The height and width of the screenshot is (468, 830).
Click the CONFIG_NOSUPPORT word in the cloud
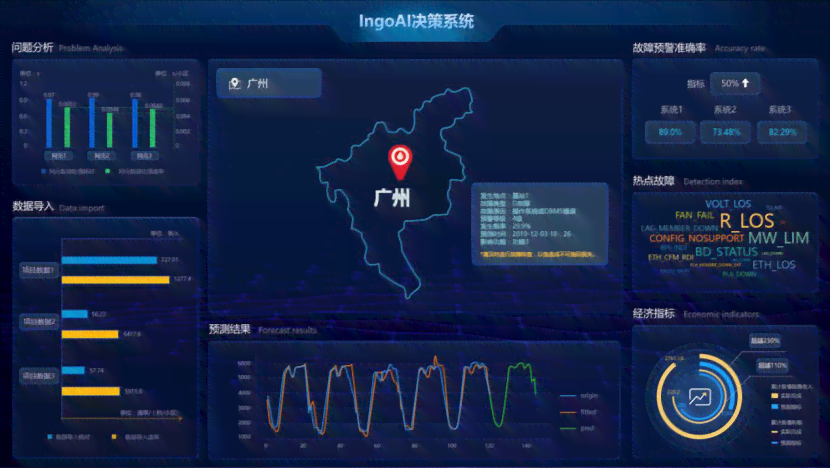(x=697, y=238)
